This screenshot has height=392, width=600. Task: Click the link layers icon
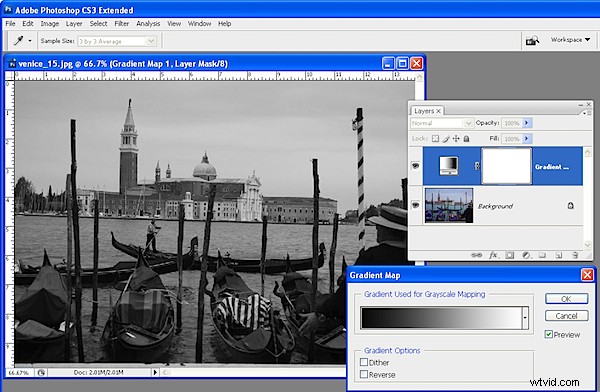click(476, 255)
